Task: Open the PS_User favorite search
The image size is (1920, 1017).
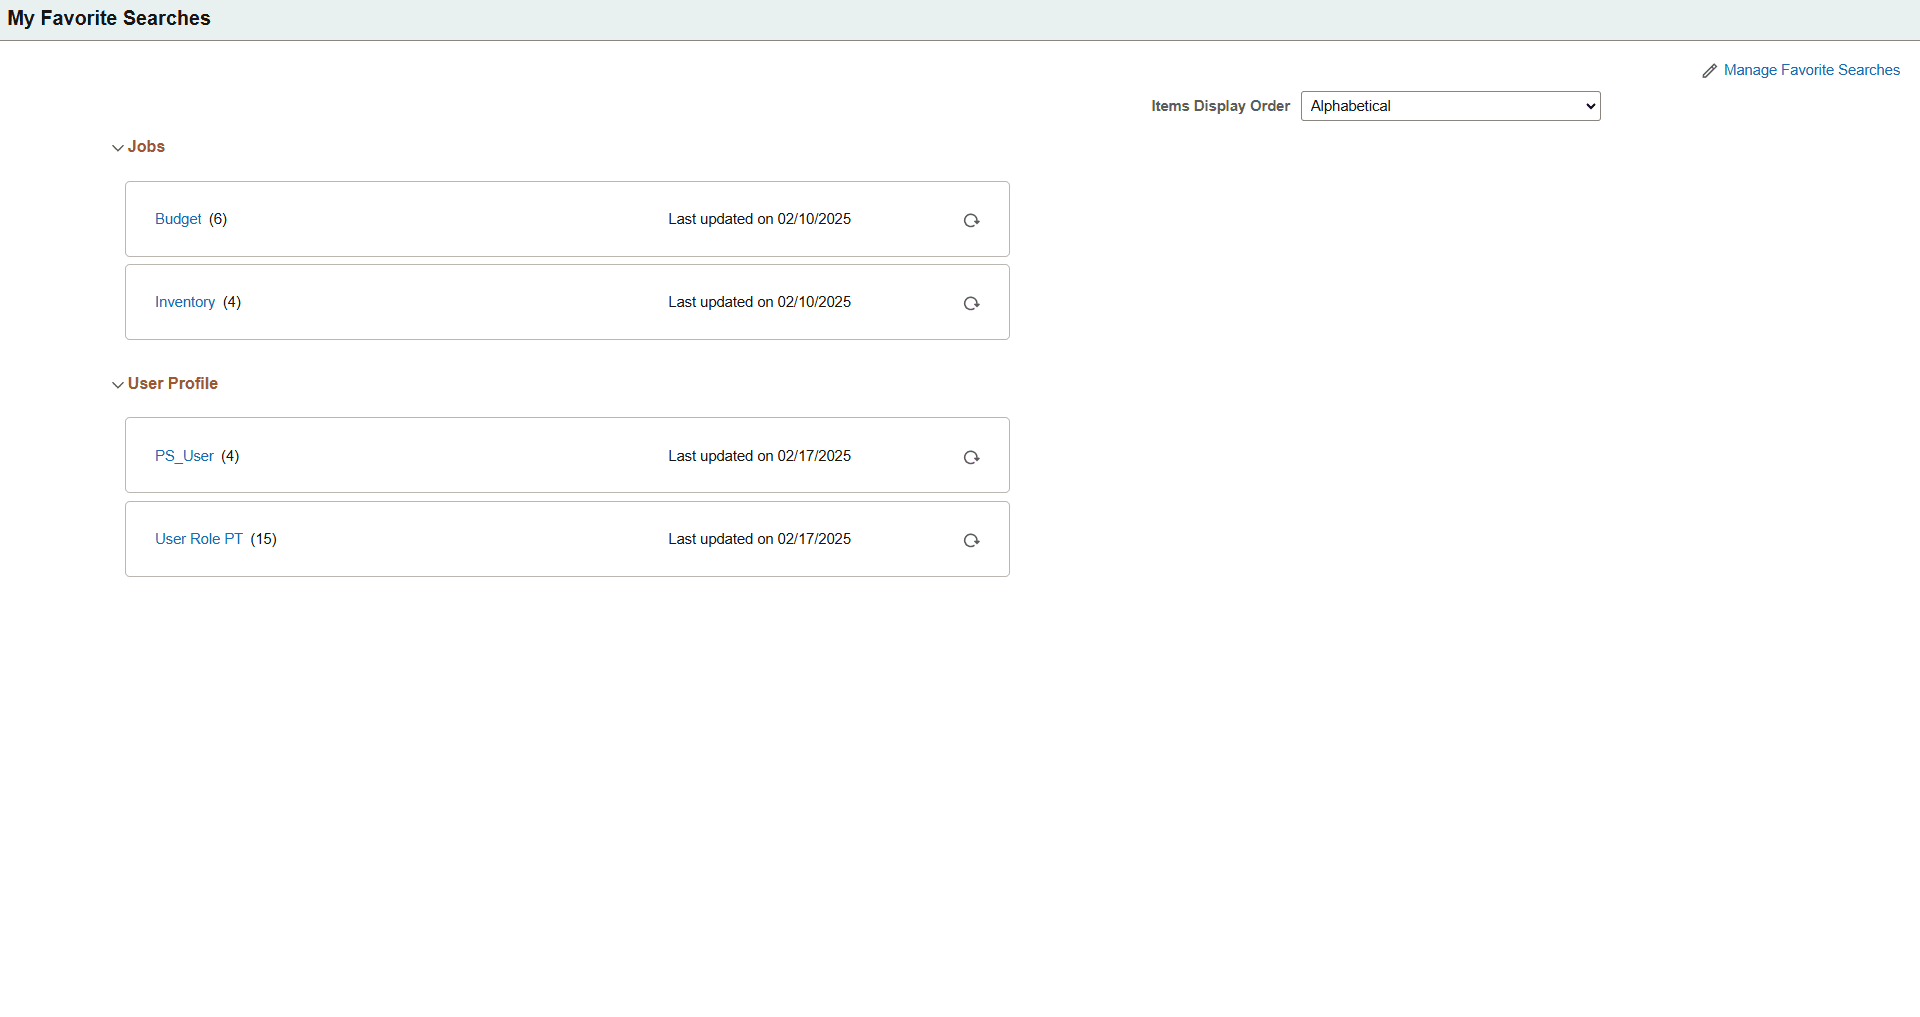Action: point(183,455)
